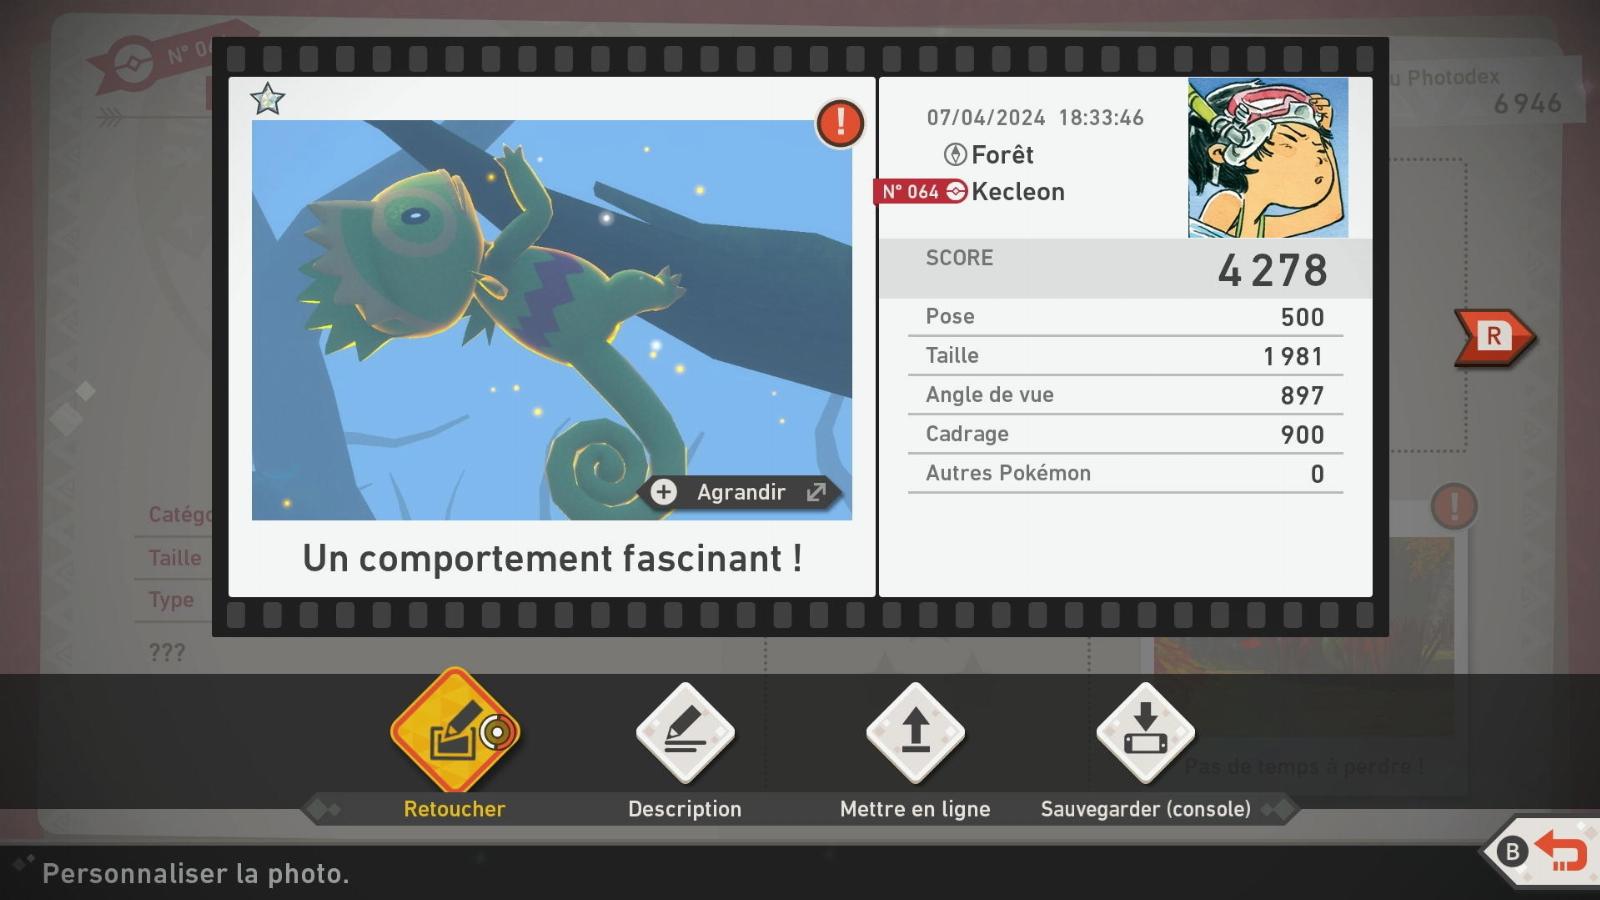The image size is (1600, 900).
Task: Expand photo using Agrandir arrow icon
Action: click(x=817, y=492)
